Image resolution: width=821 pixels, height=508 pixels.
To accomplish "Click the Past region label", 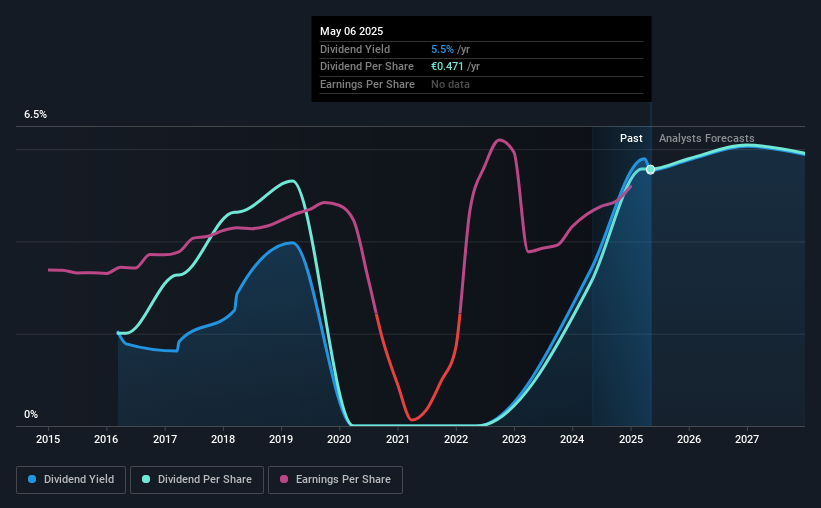I will (x=631, y=138).
